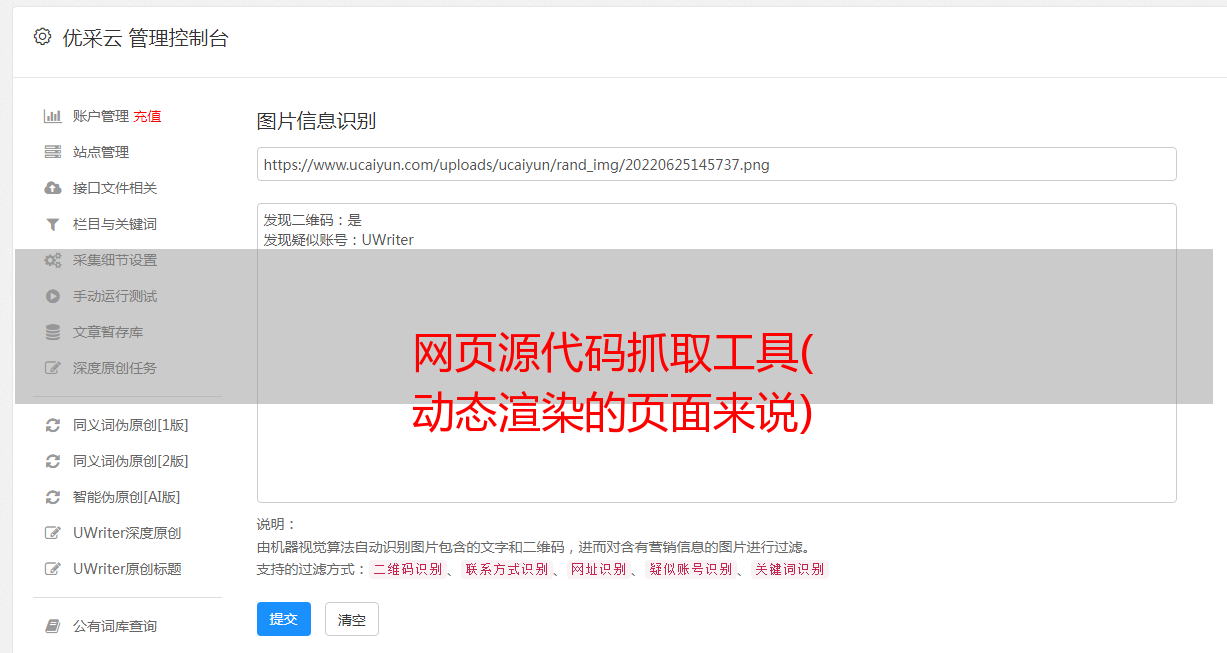Image resolution: width=1227 pixels, height=653 pixels.
Task: Open 站点管理 menu item
Action: [101, 152]
